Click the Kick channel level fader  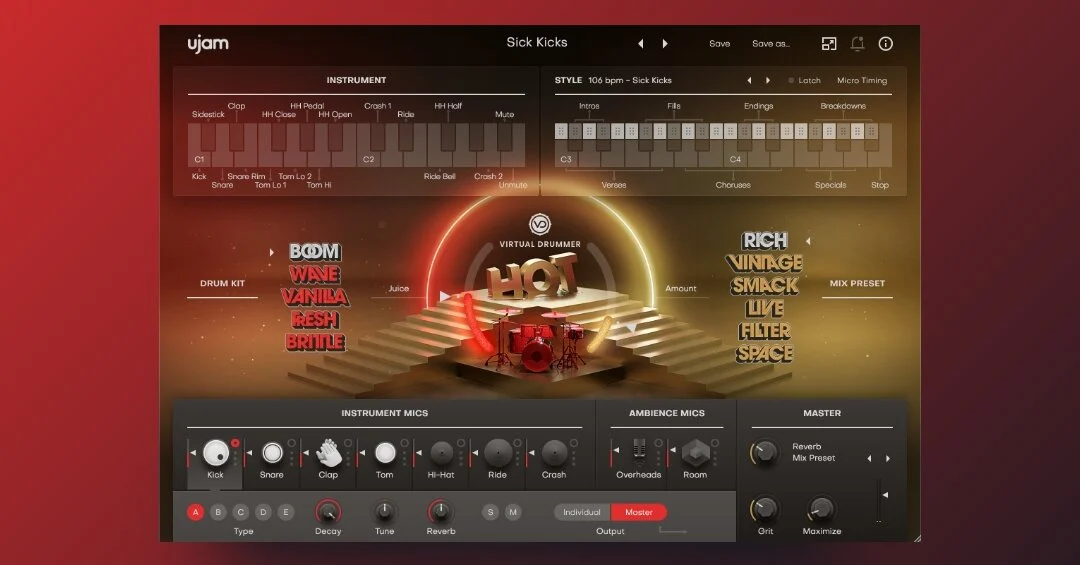click(x=191, y=454)
